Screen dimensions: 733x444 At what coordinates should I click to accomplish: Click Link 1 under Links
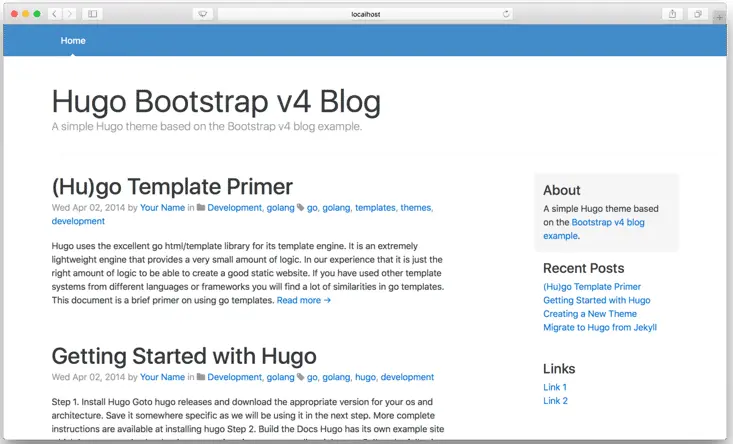point(555,387)
